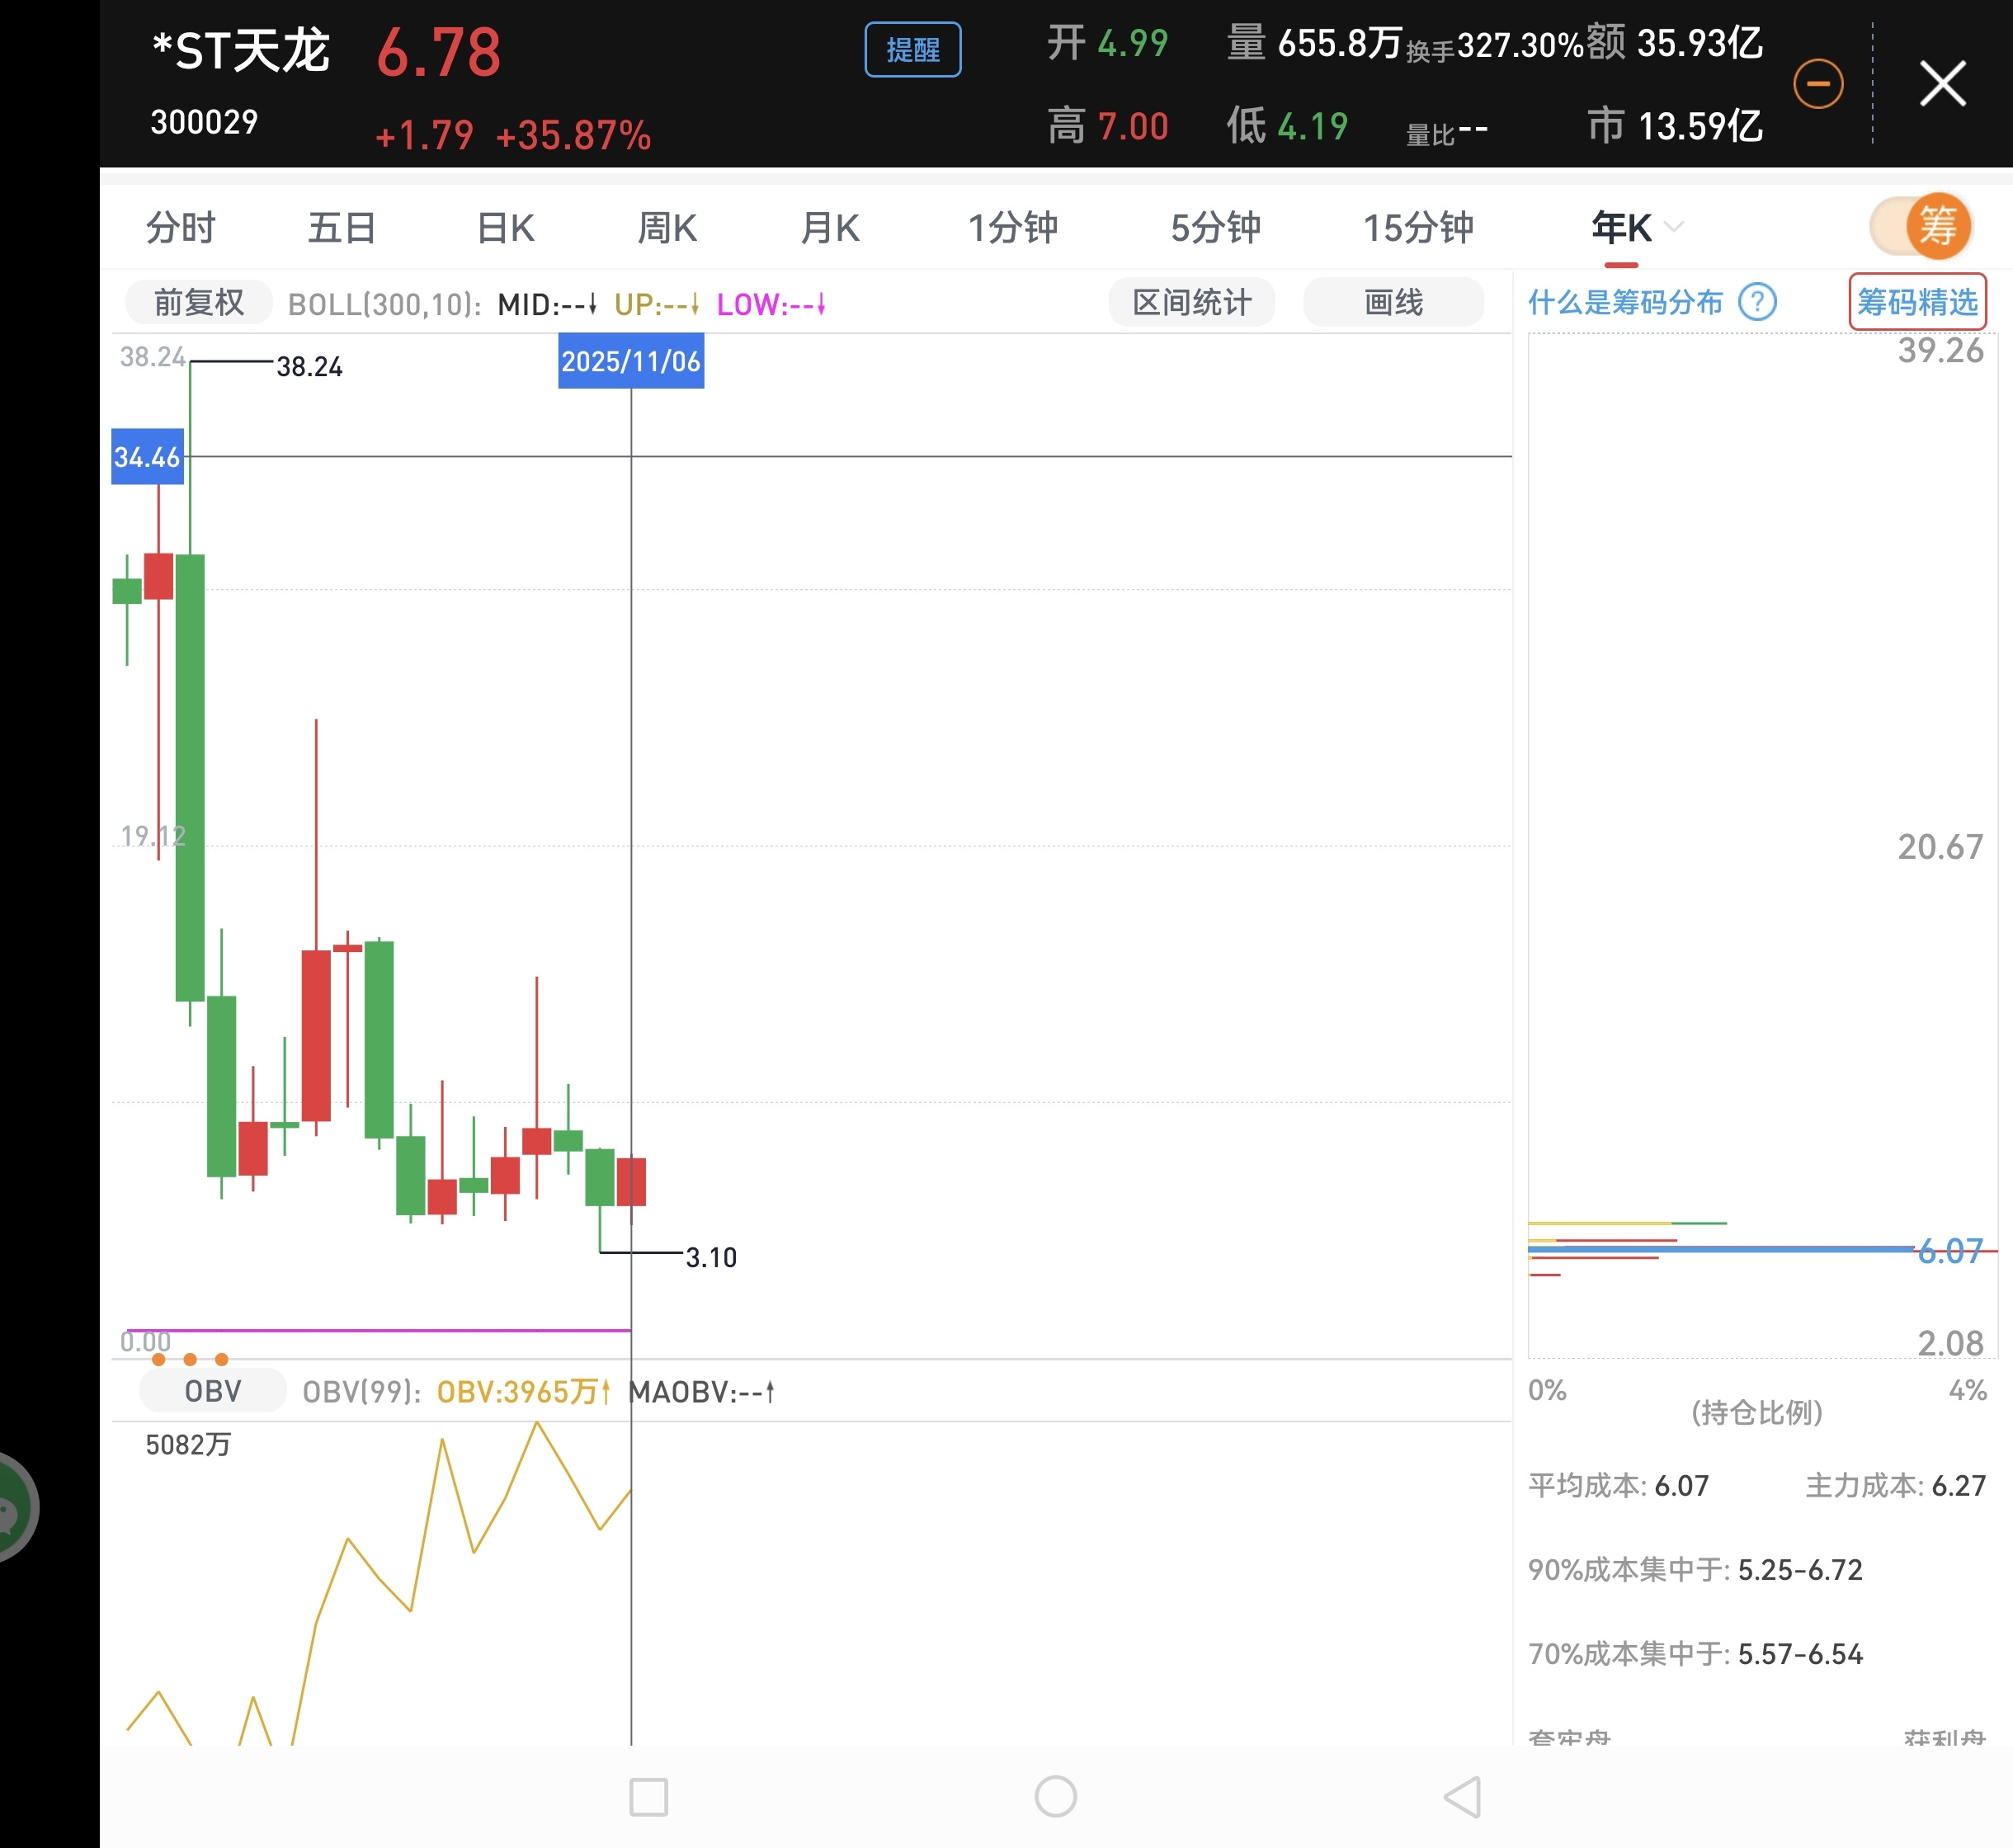
Task: Select the 周K chart tab
Action: pos(667,228)
